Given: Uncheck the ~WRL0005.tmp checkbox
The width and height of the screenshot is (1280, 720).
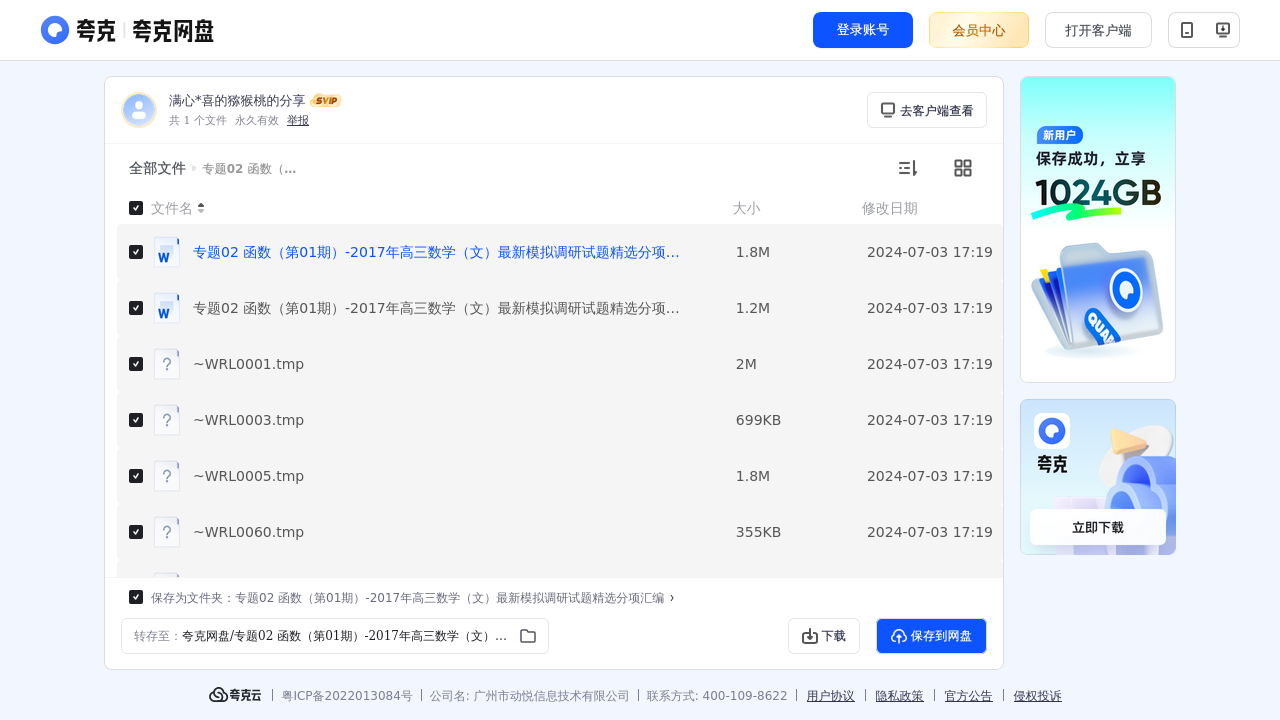Looking at the screenshot, I should click(x=136, y=476).
